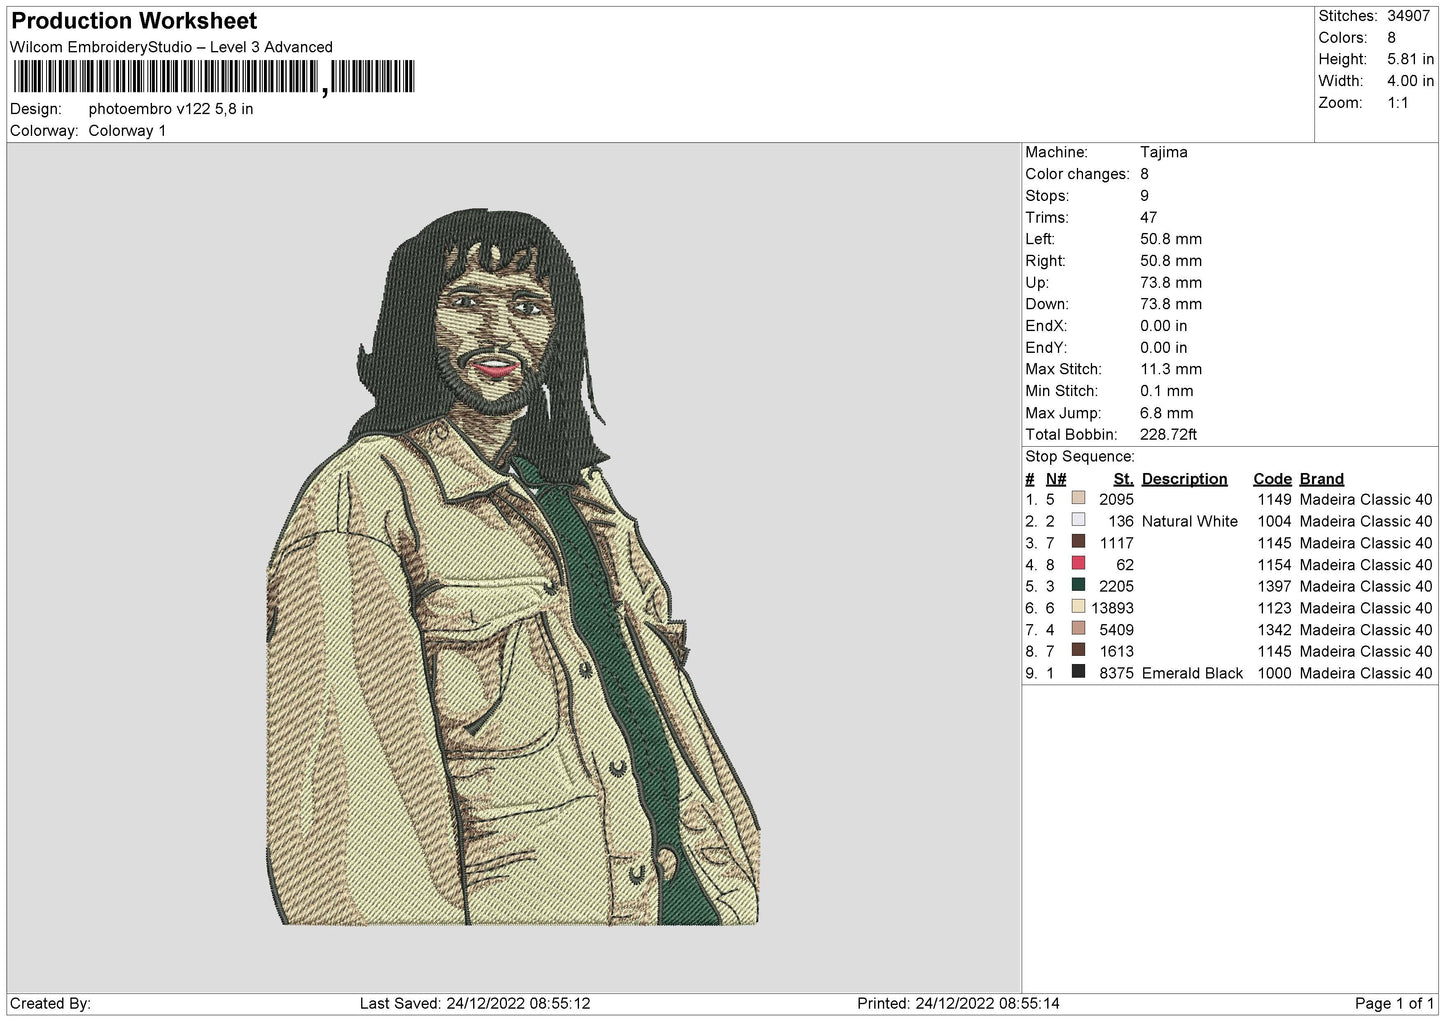Click the Colors value 8
Viewport: 1445px width, 1021px height.
point(1391,38)
